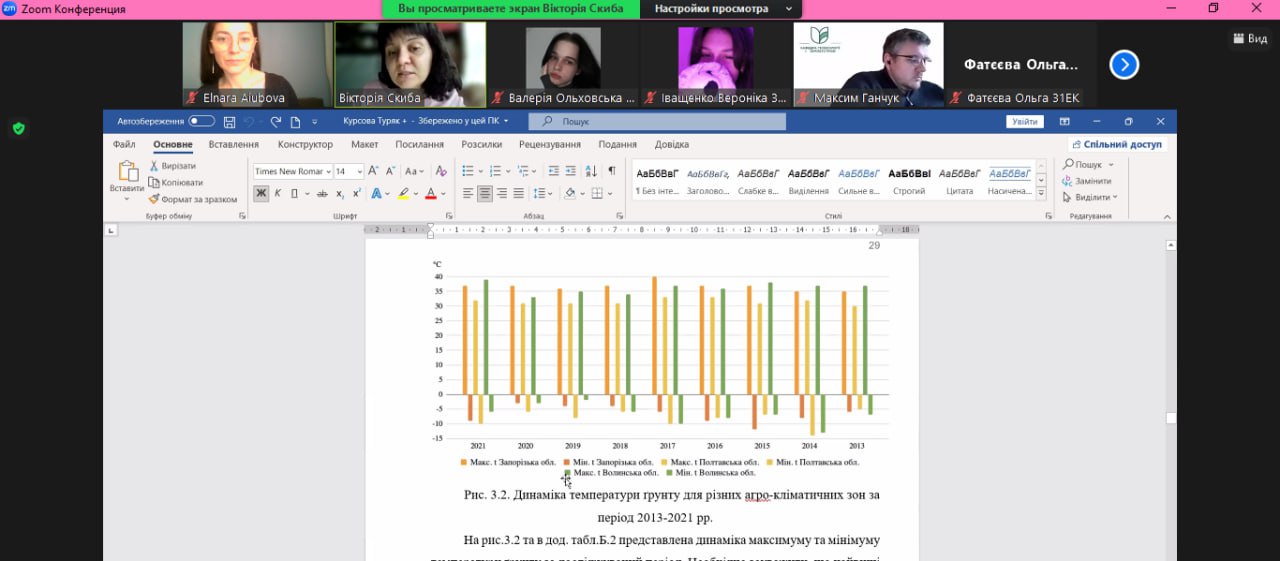
Task: Apply text effects with the blue A icon
Action: [377, 193]
